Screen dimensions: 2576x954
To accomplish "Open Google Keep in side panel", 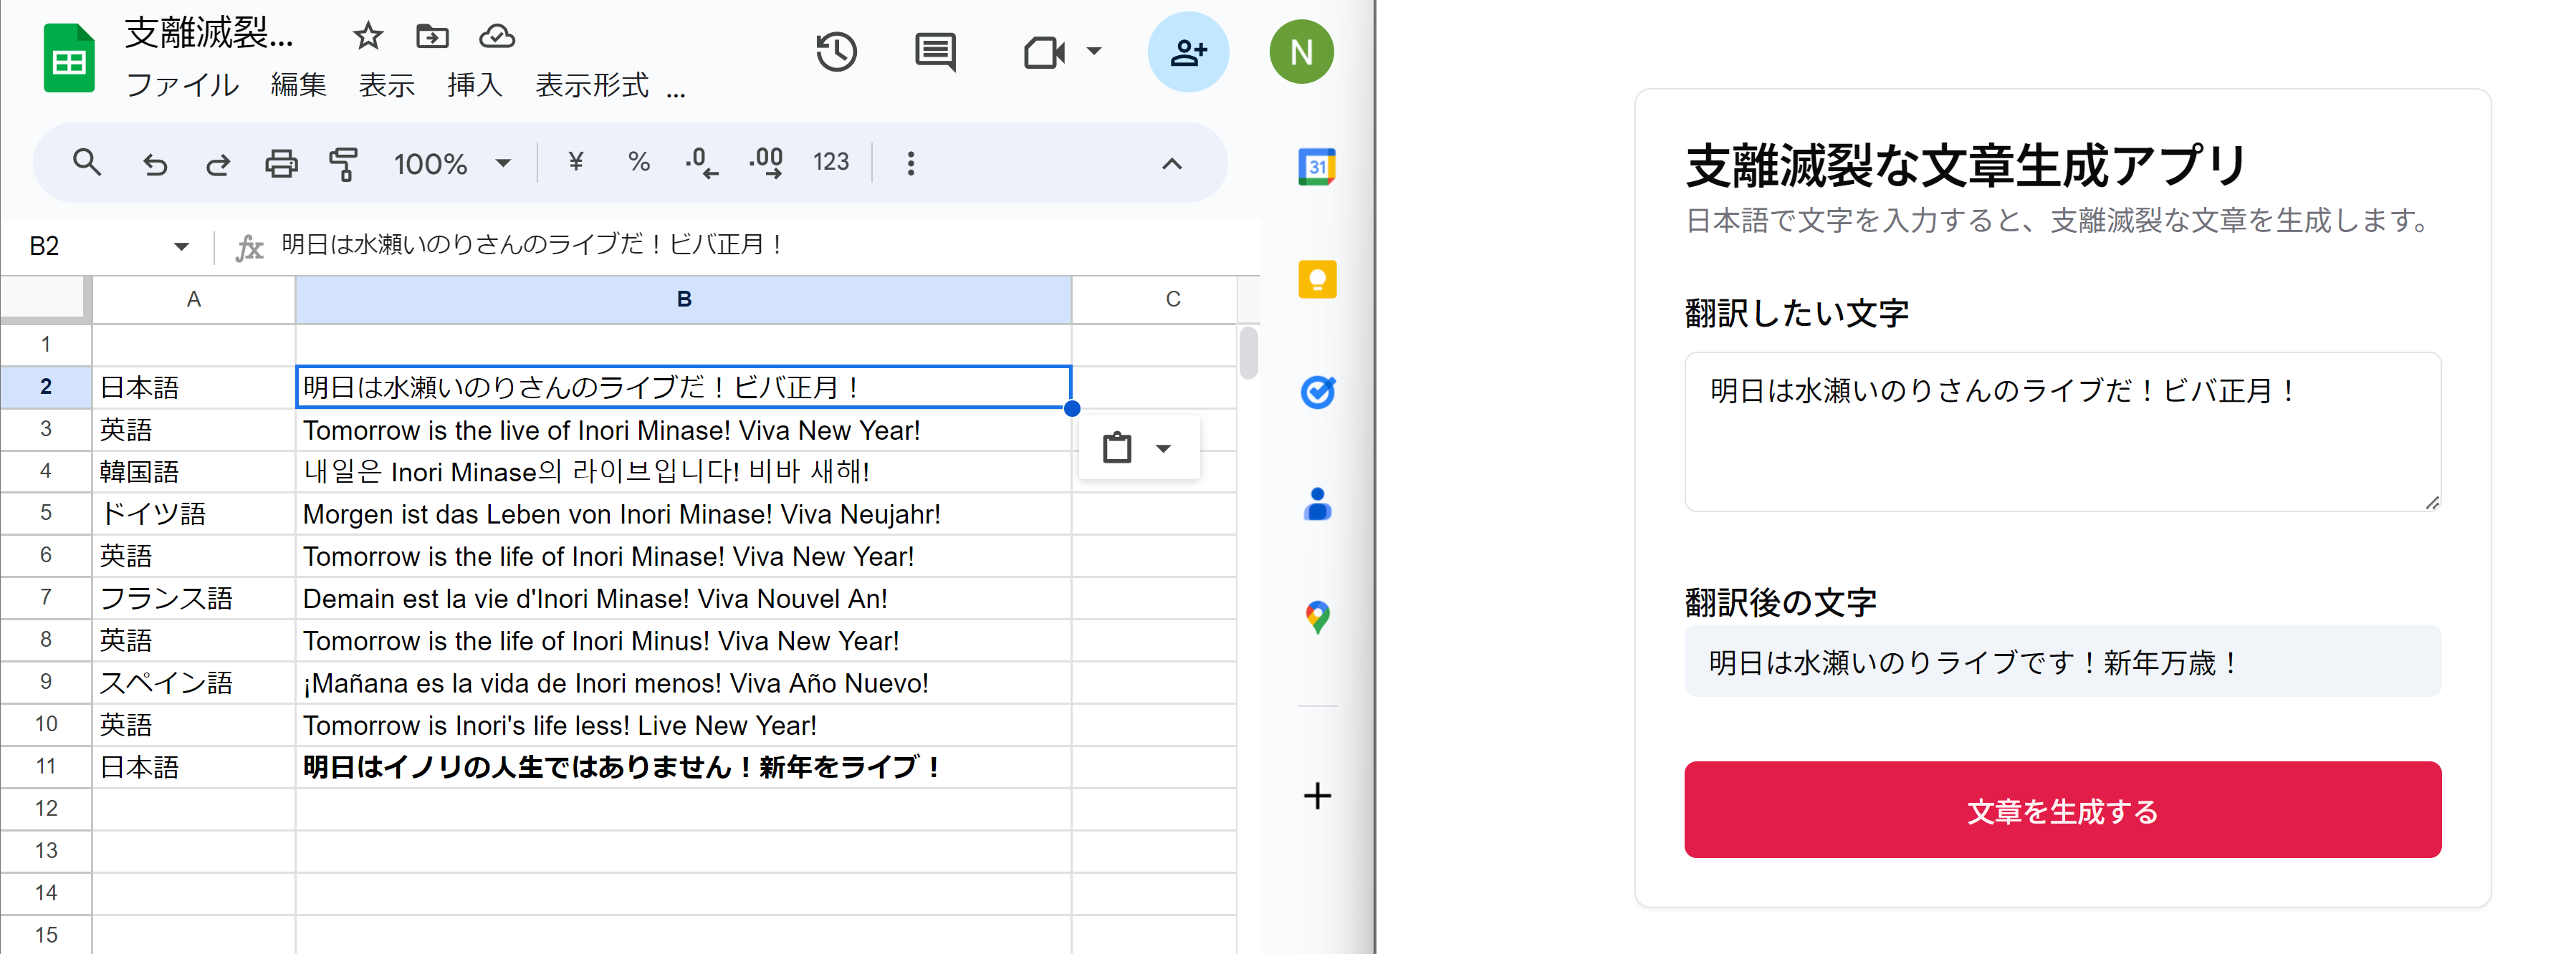I will [x=1317, y=279].
